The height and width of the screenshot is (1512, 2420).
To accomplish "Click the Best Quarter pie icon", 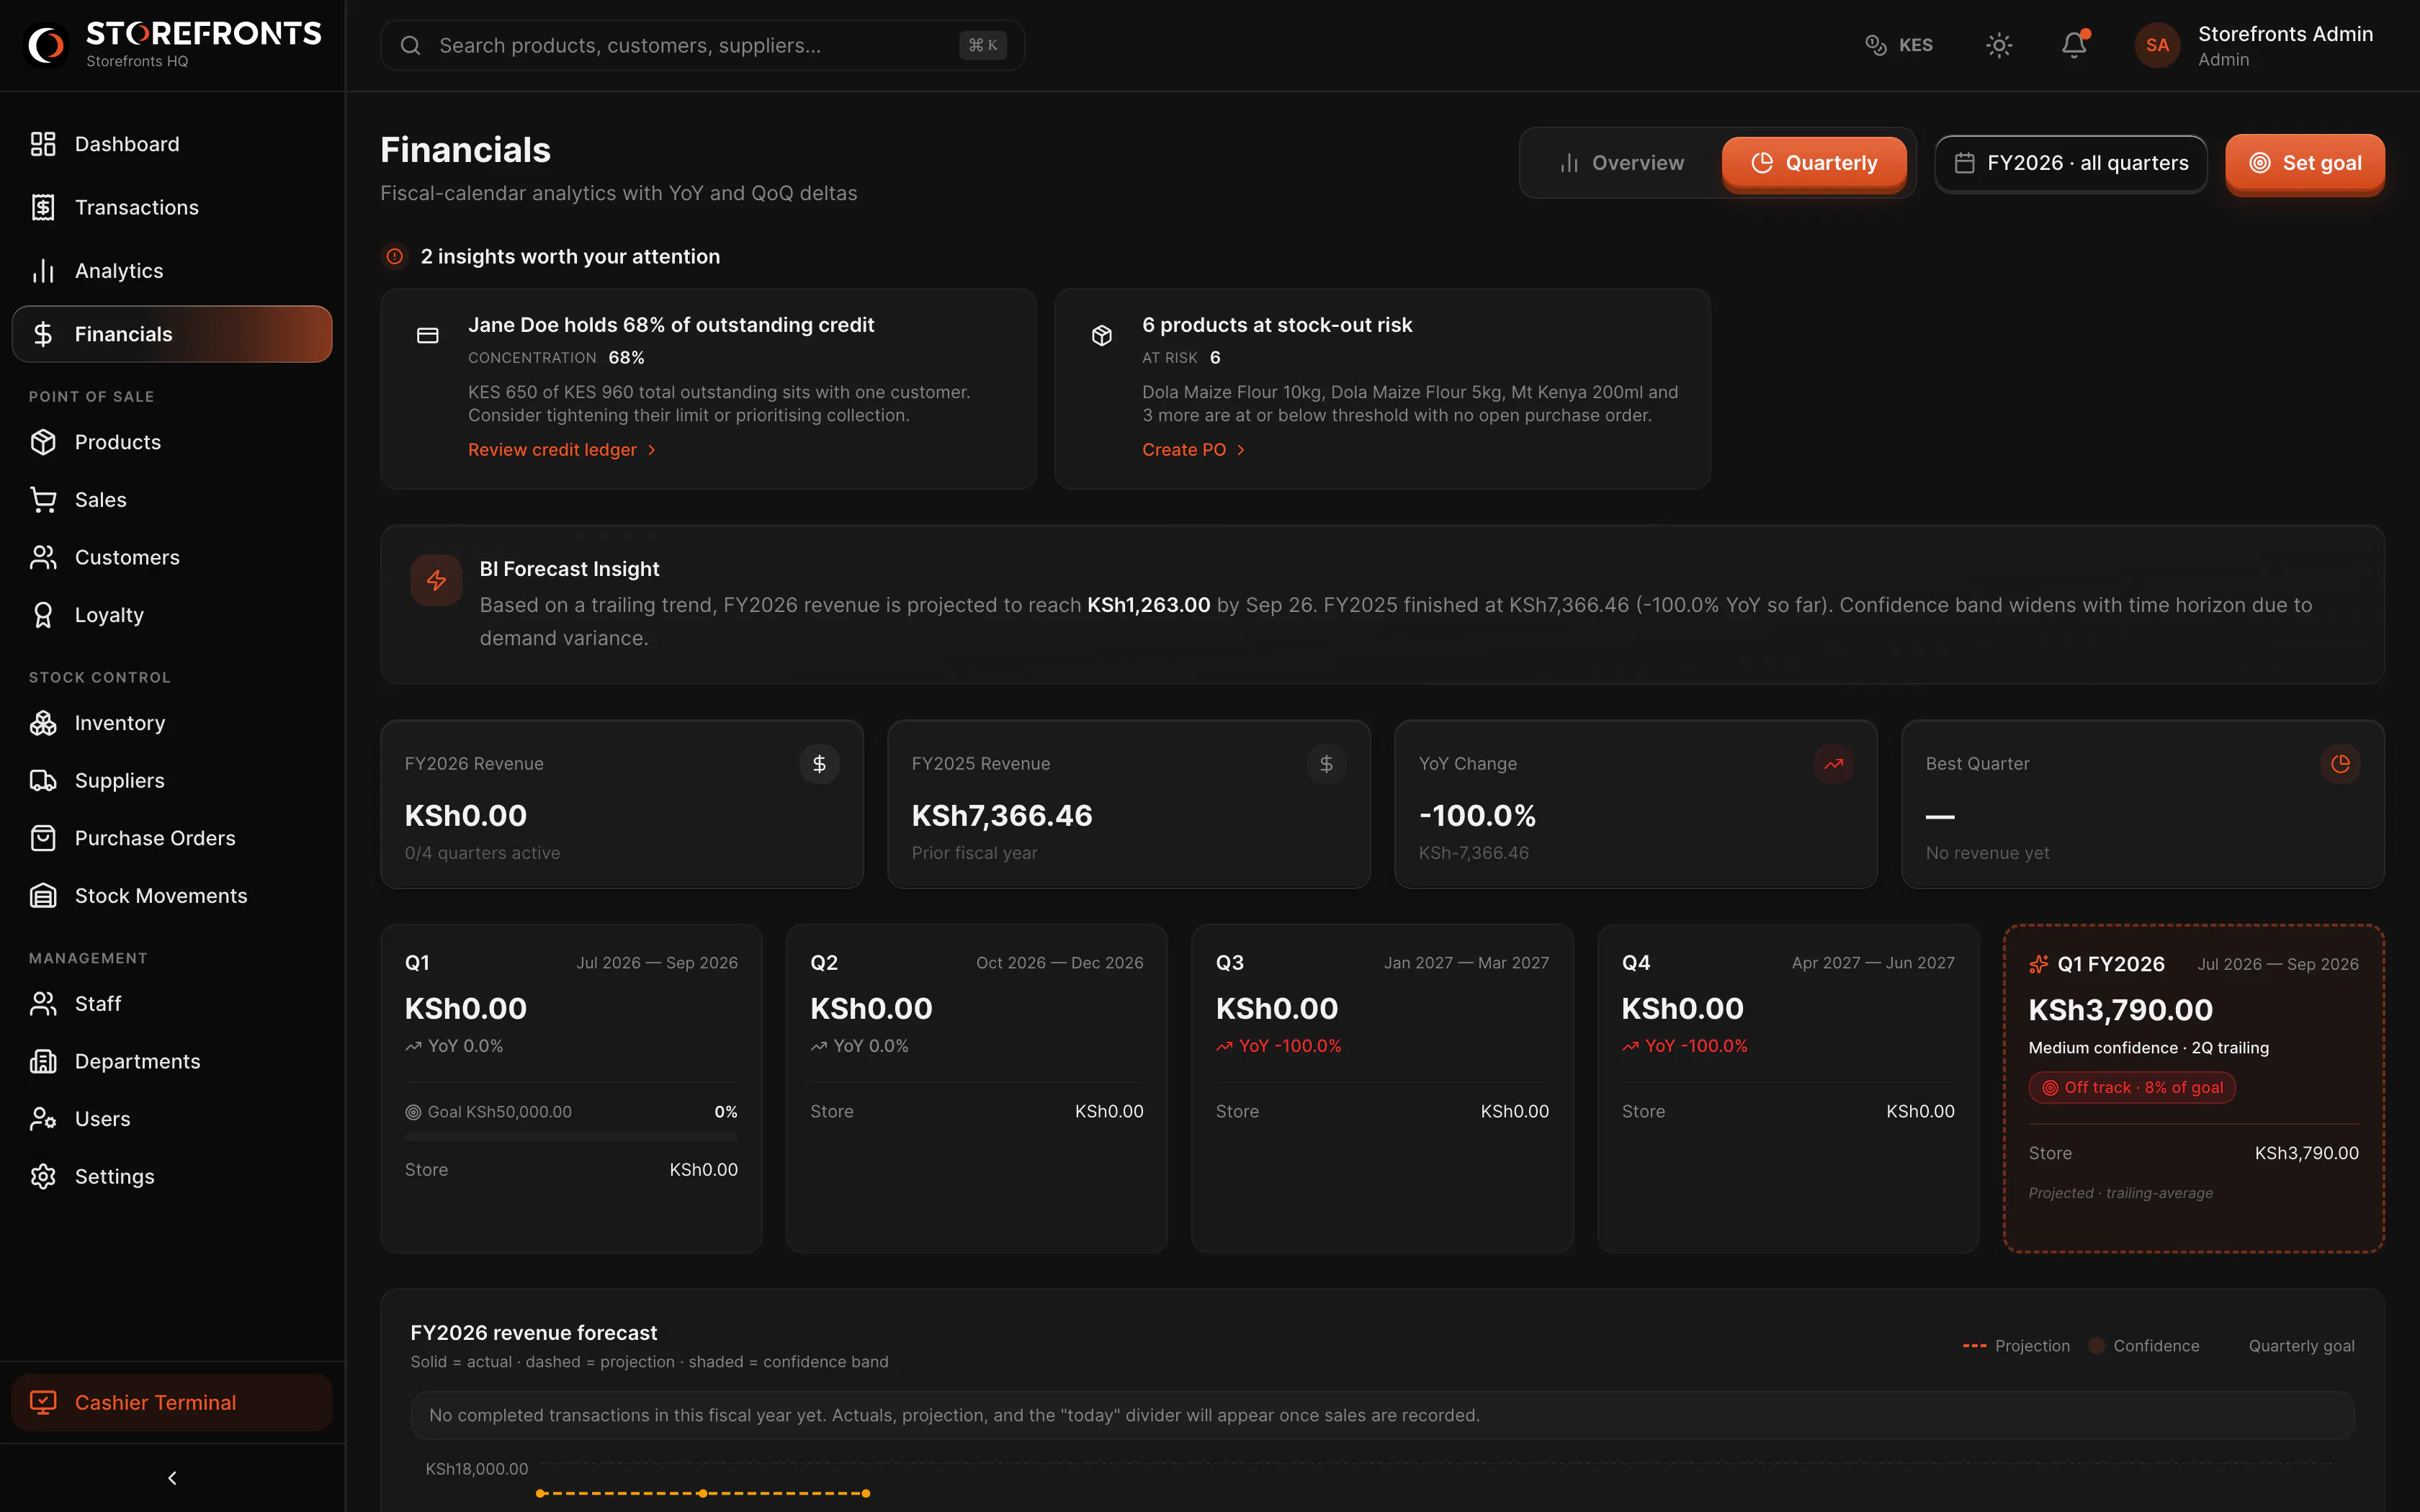I will click(x=2340, y=764).
